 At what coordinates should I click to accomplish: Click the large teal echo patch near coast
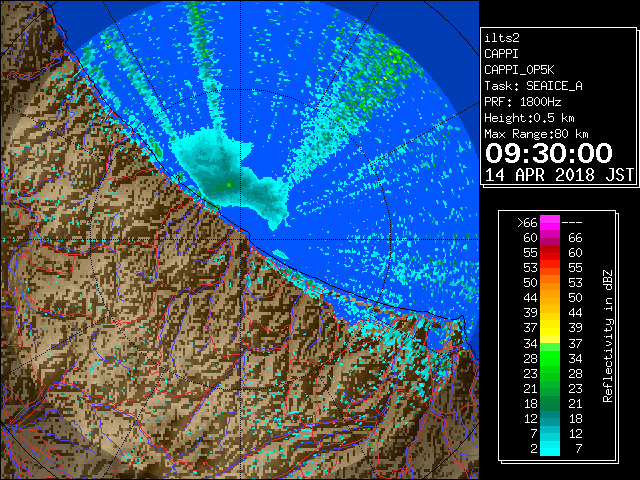point(227,176)
